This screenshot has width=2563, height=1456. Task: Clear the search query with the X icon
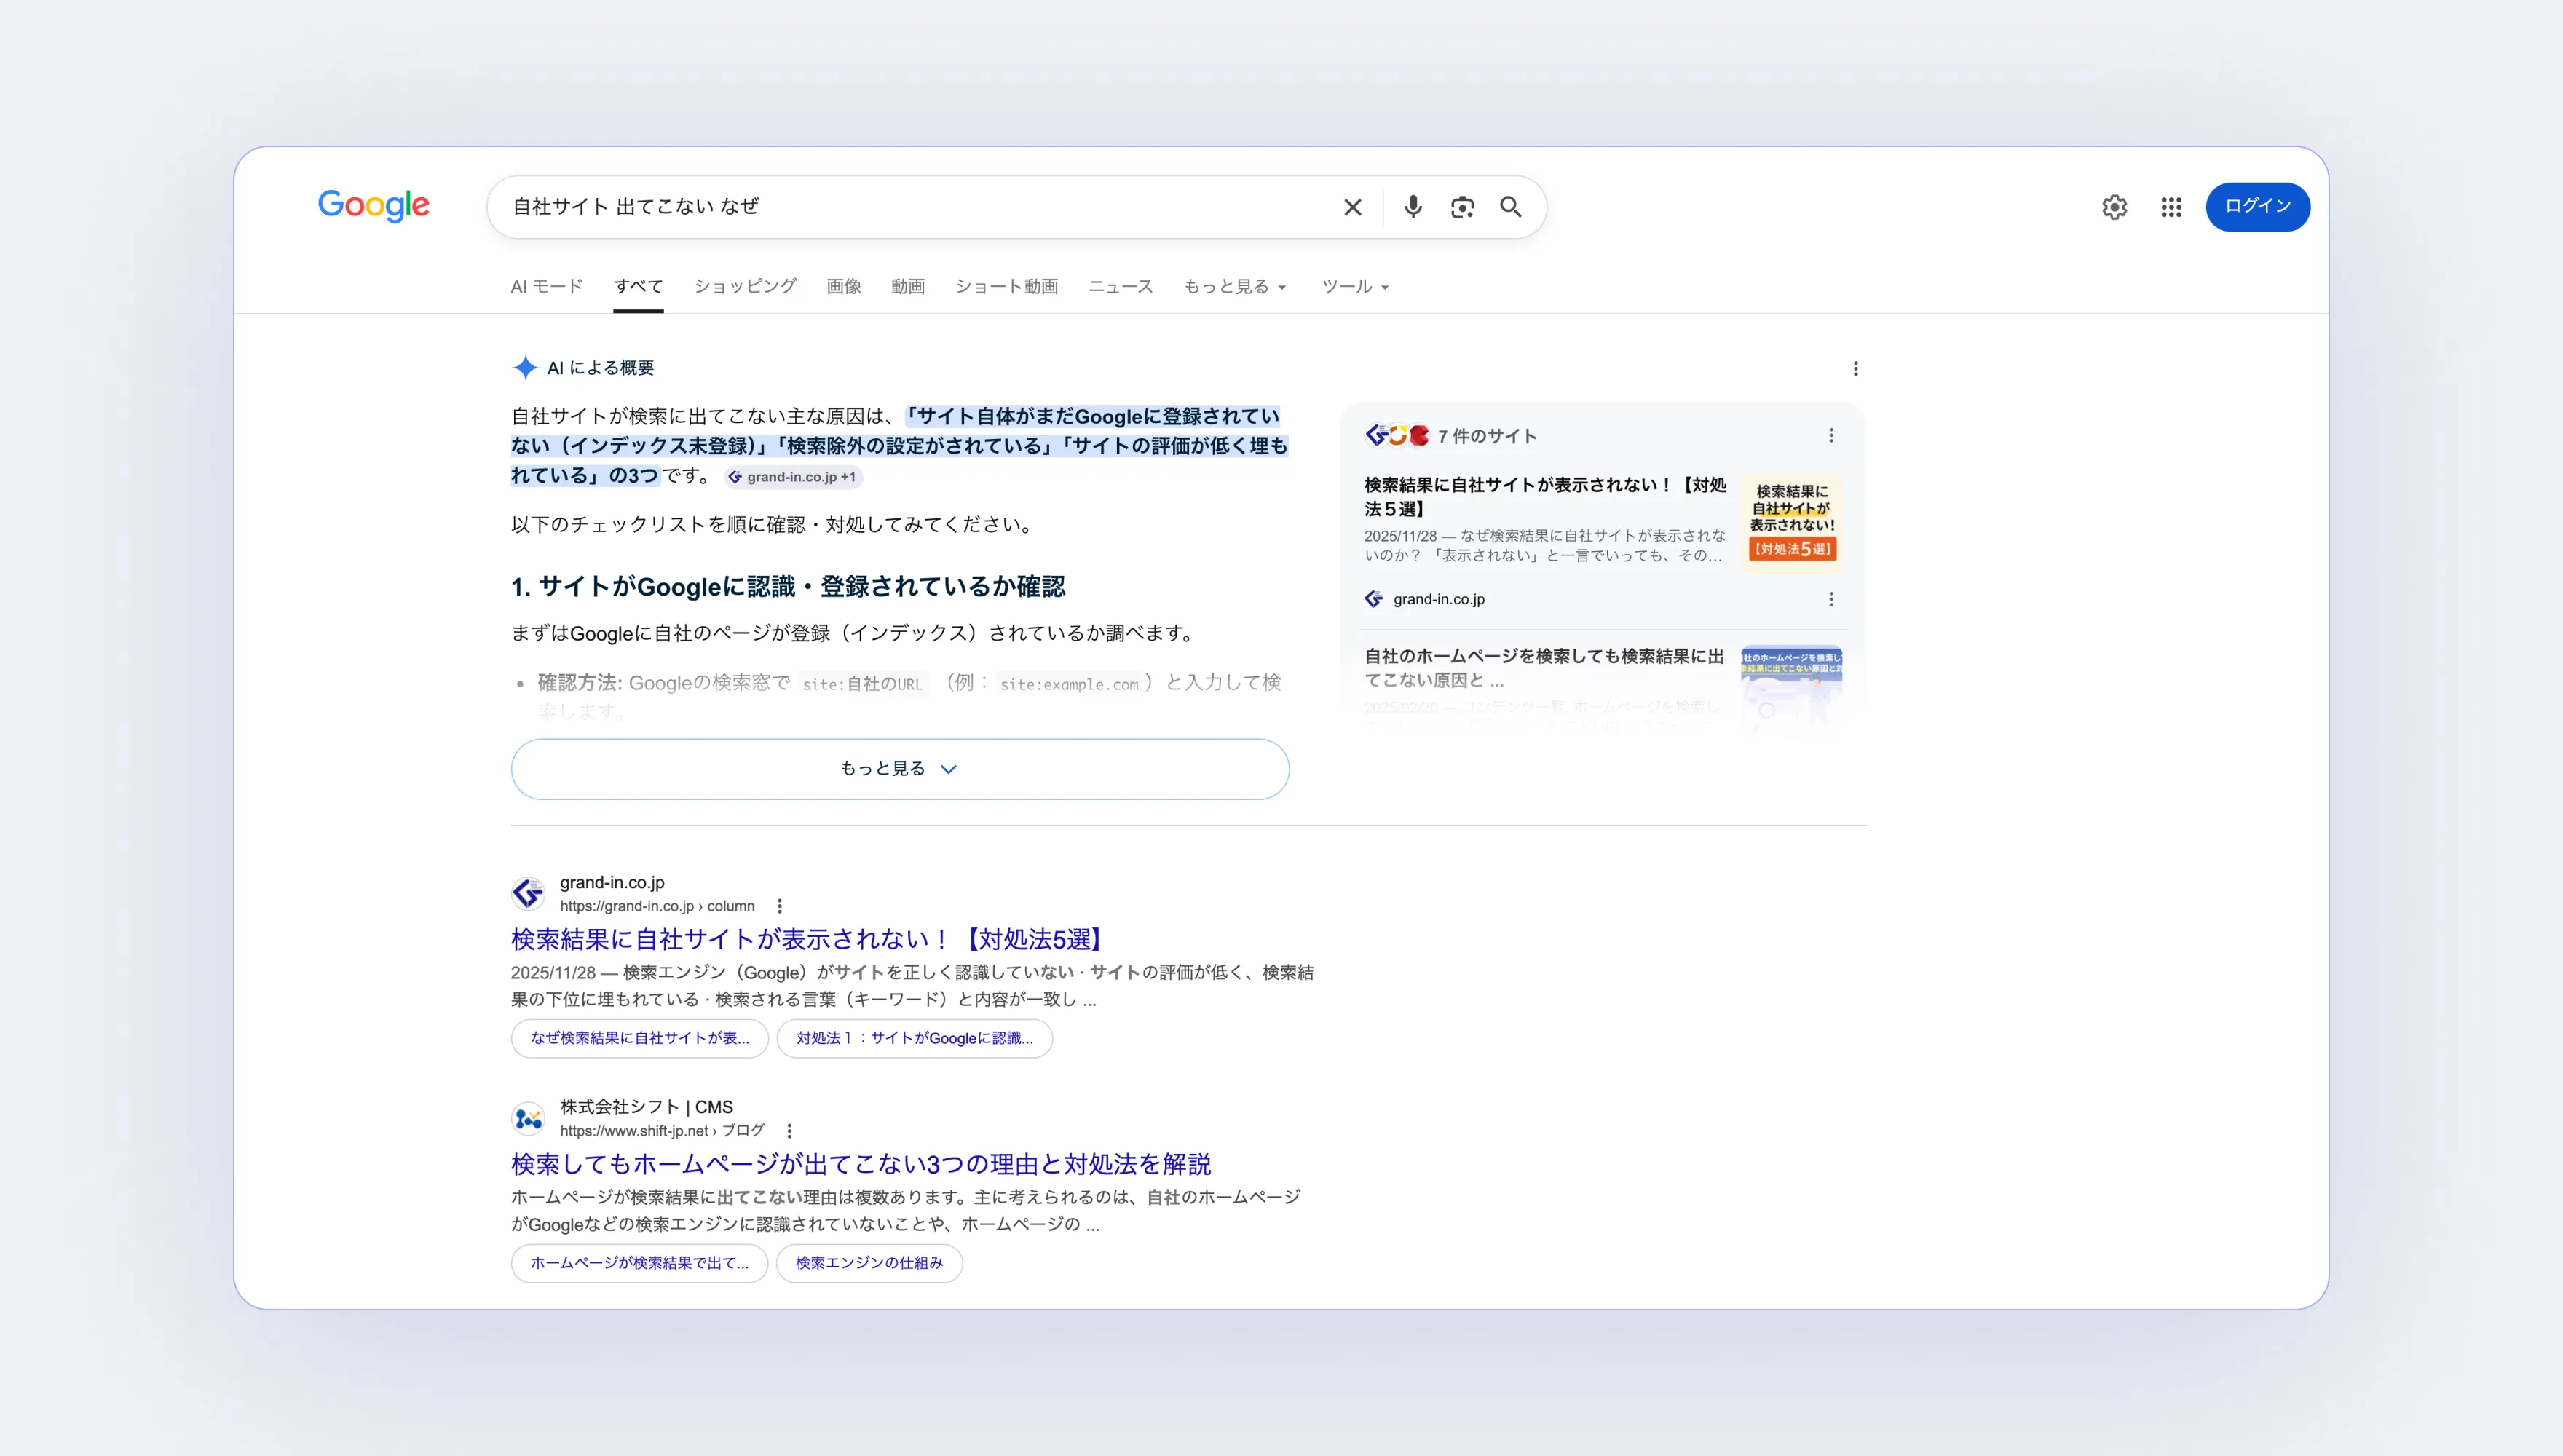click(x=1352, y=207)
